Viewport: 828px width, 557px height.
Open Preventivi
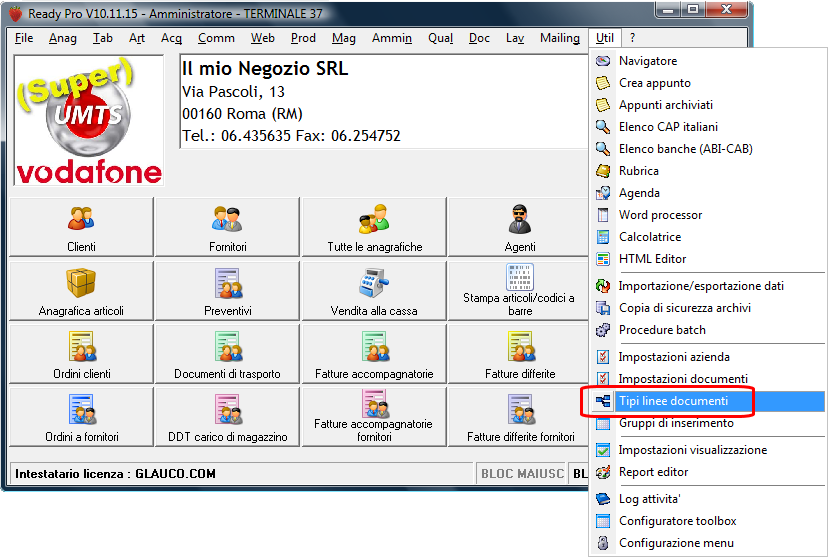[x=228, y=291]
